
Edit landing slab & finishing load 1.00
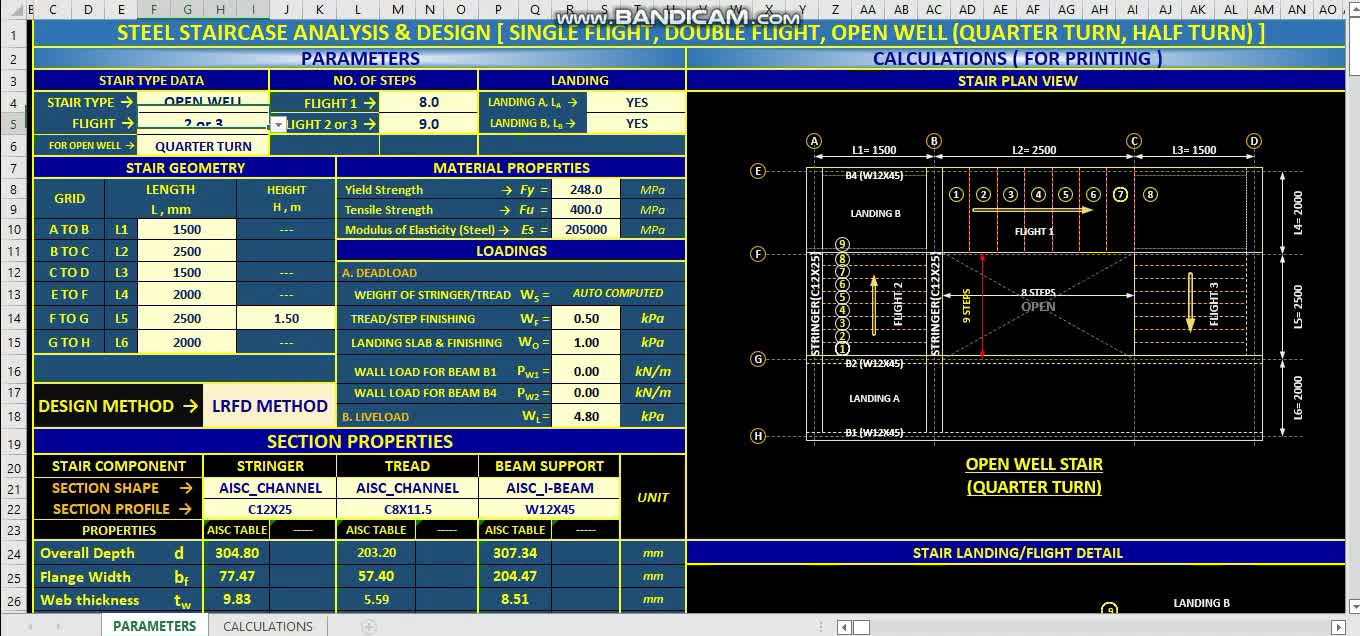tap(585, 342)
